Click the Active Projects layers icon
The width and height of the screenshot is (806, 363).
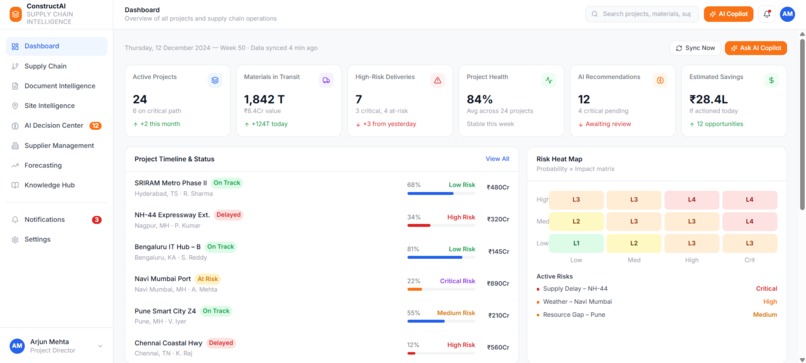click(x=215, y=80)
